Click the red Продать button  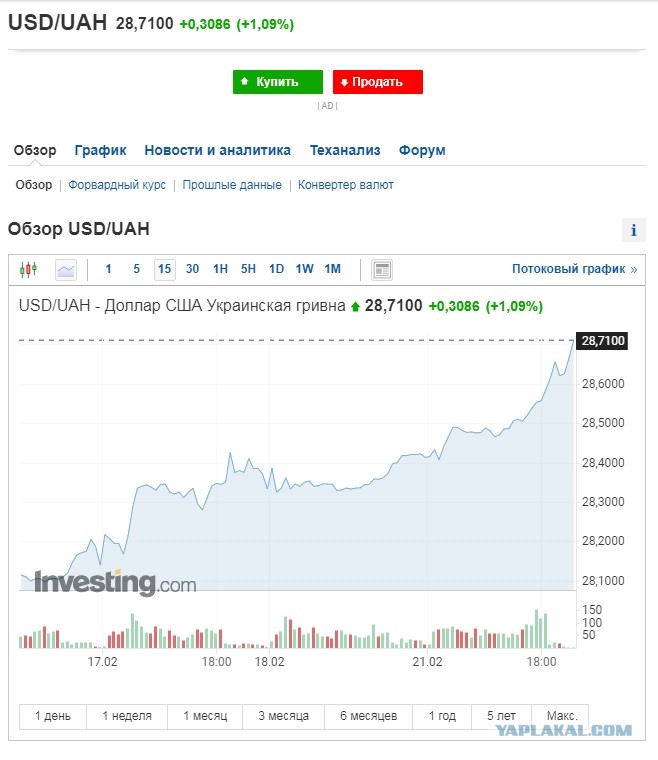[377, 82]
